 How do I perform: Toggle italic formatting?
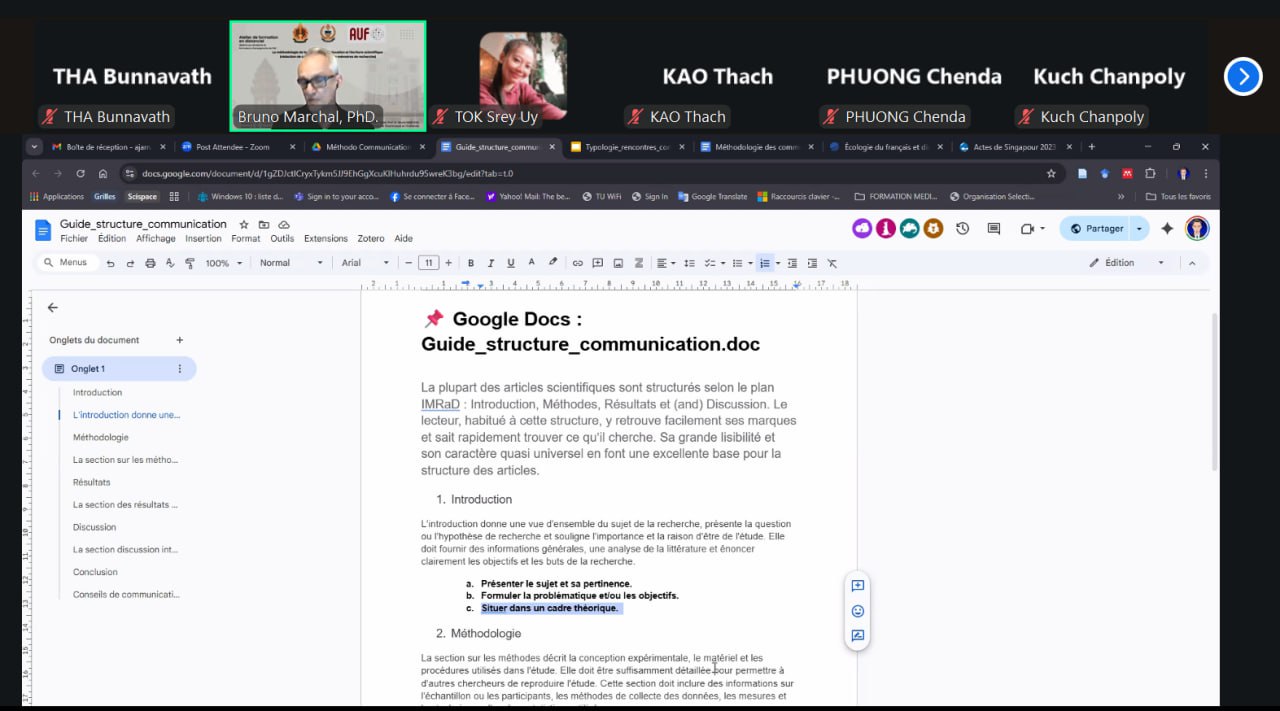click(491, 263)
